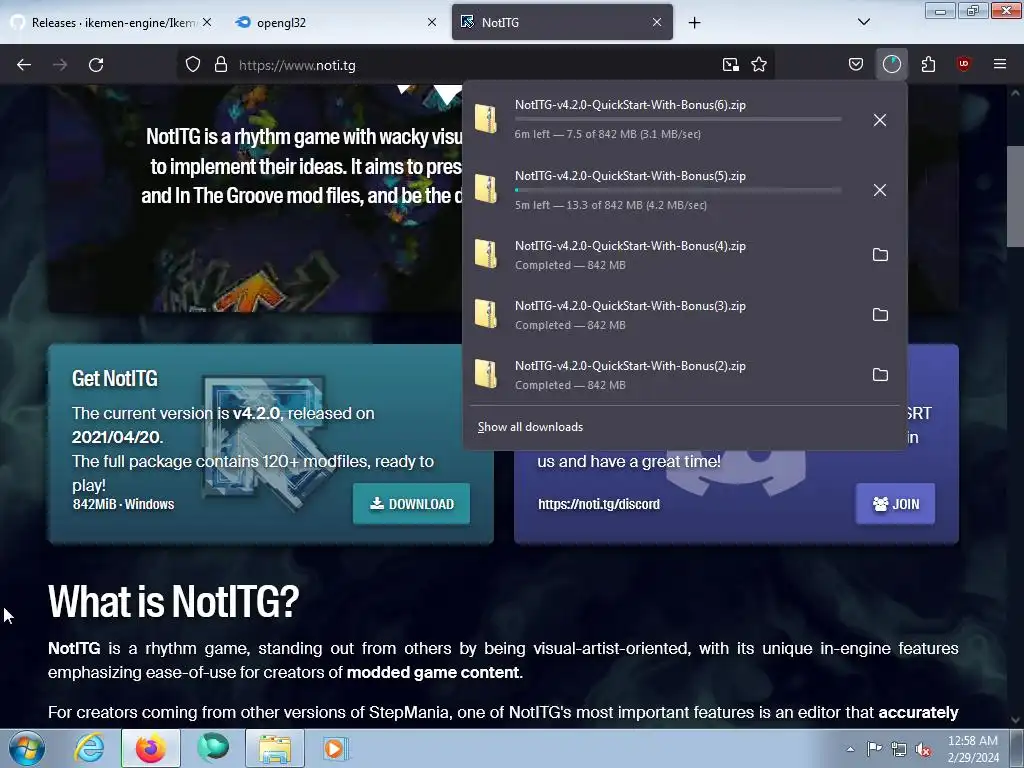Open media player taskbar icon
This screenshot has height=768, width=1024.
click(335, 748)
